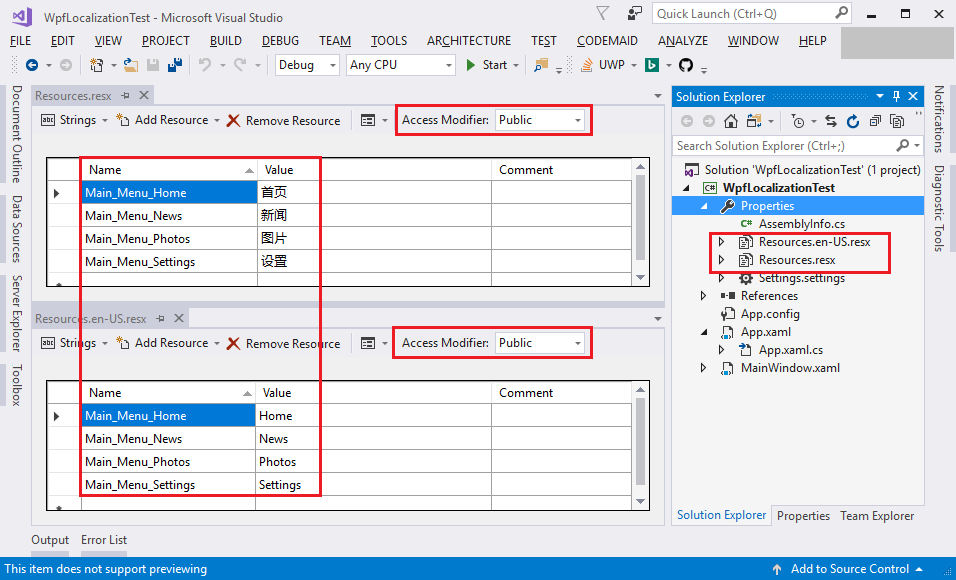
Task: Select App.config in Solution Explorer
Action: pos(769,315)
